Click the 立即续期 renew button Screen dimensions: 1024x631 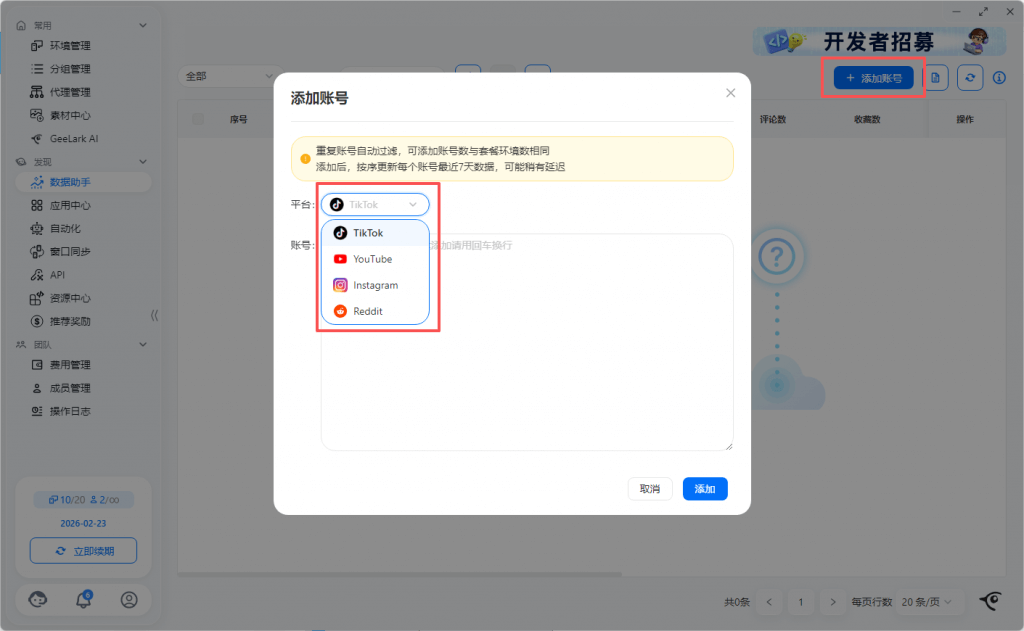[83, 551]
